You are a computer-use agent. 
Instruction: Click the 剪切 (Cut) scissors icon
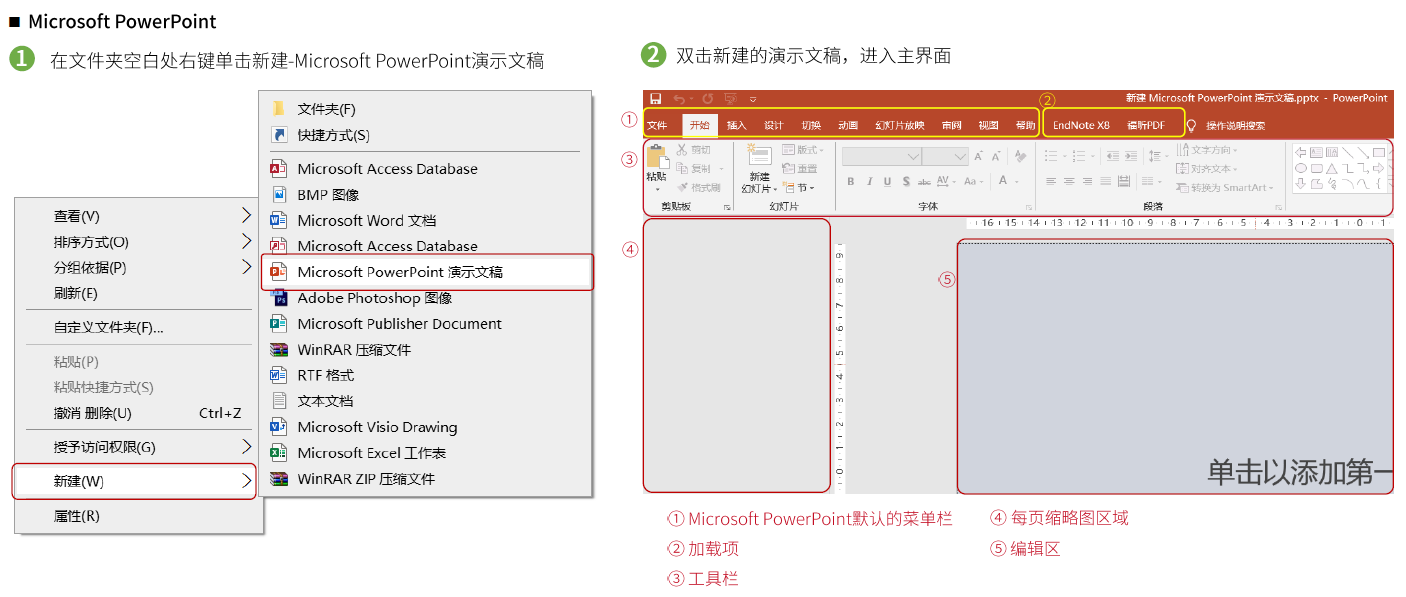point(681,150)
